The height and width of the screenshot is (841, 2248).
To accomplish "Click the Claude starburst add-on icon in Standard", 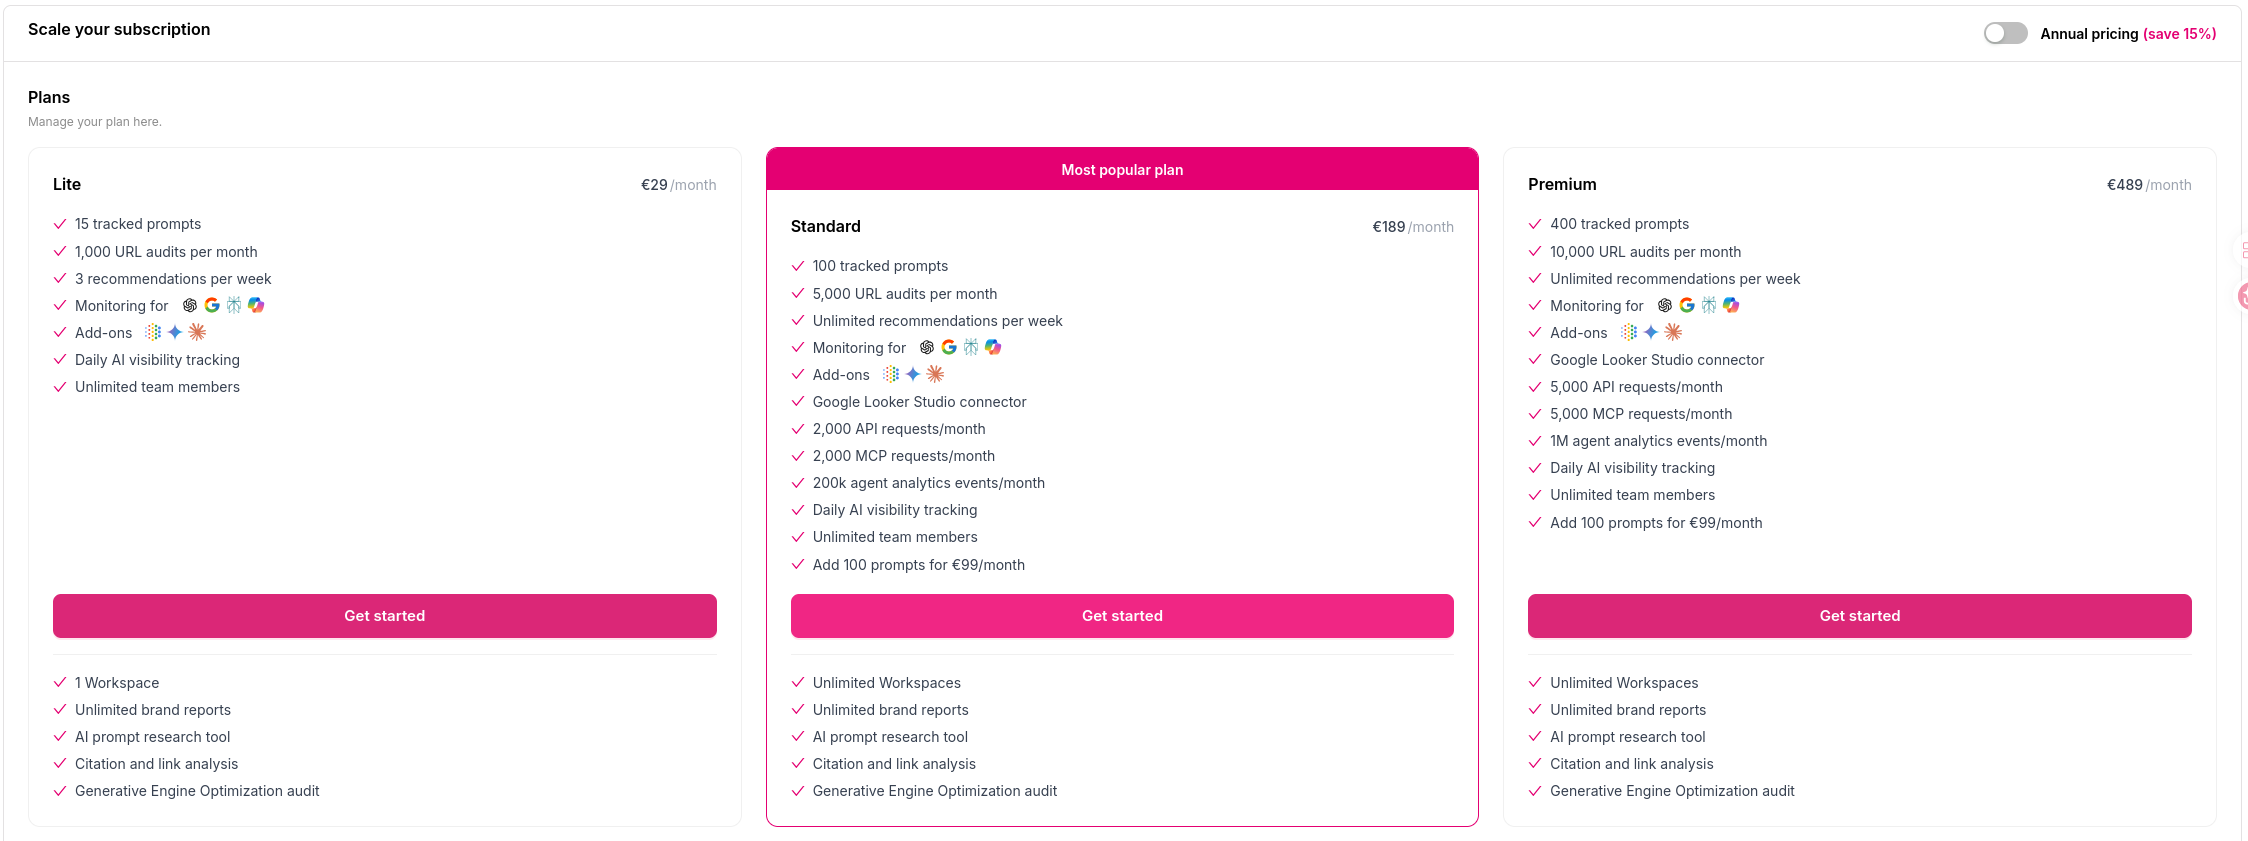I will tap(935, 374).
